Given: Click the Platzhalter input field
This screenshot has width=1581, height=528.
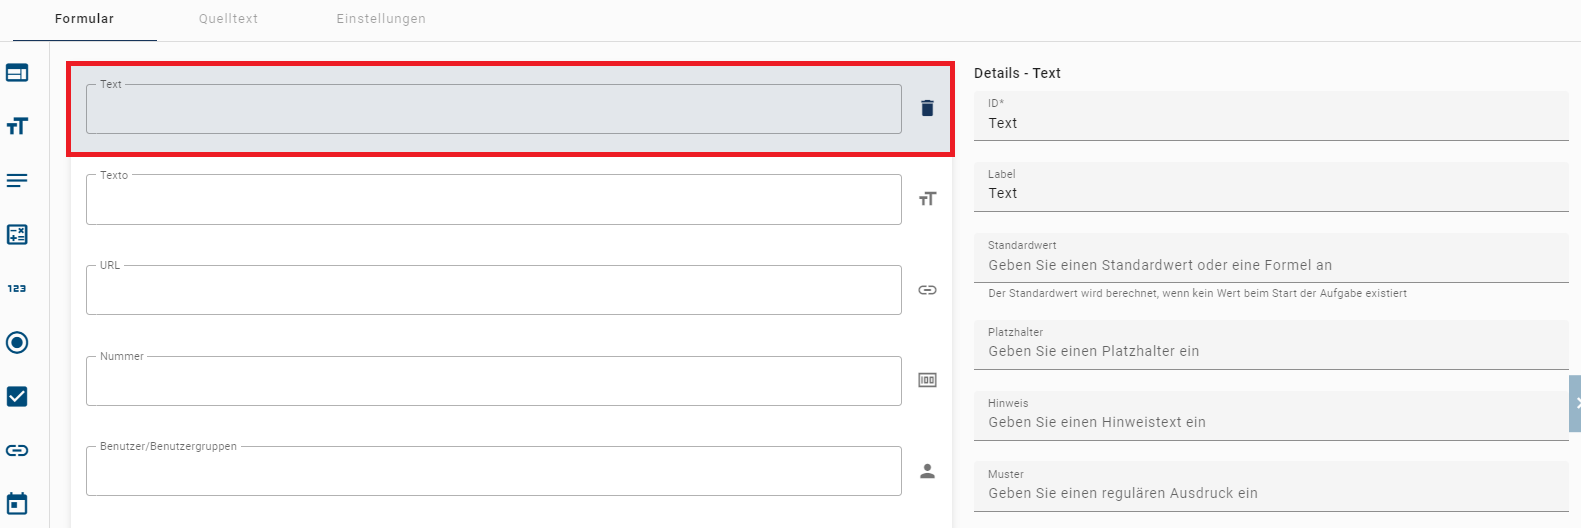Looking at the screenshot, I should [x=1270, y=351].
